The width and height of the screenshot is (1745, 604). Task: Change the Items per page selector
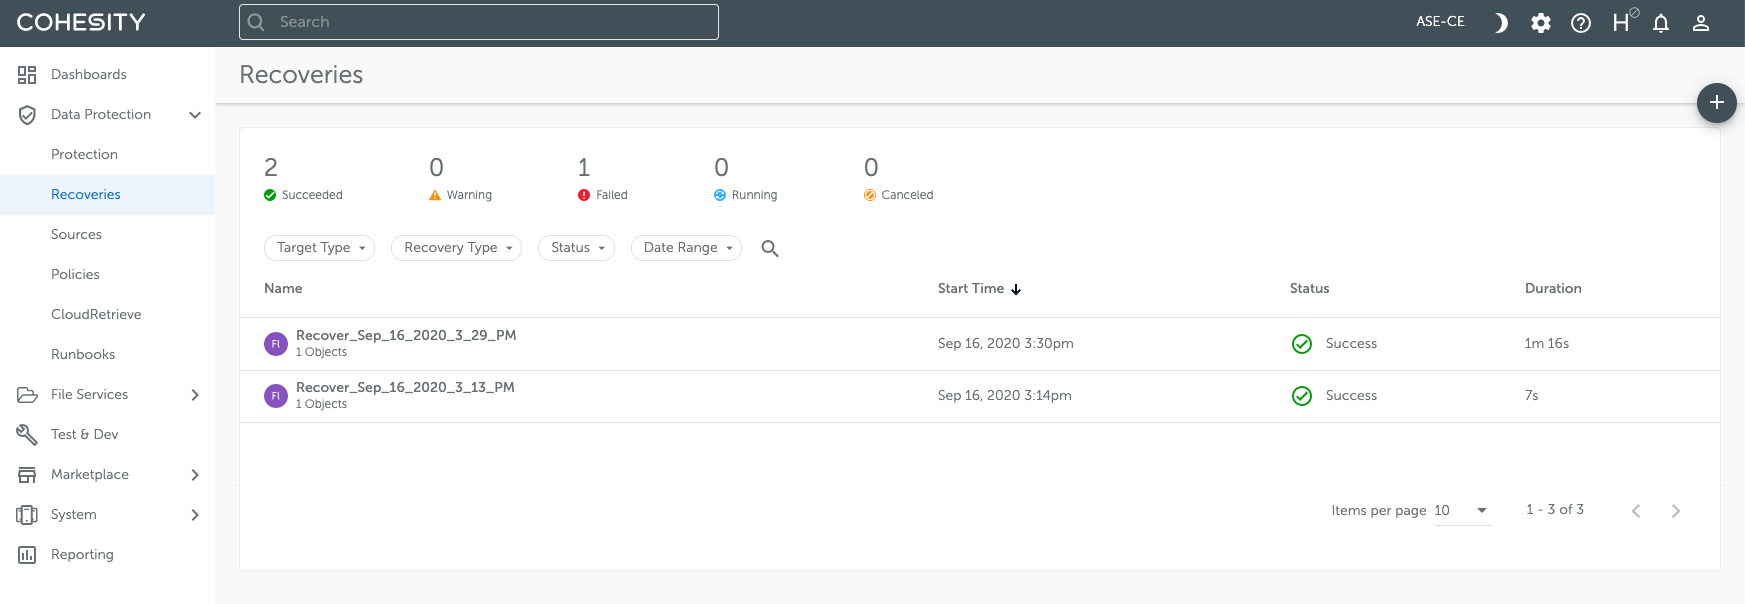(1461, 510)
